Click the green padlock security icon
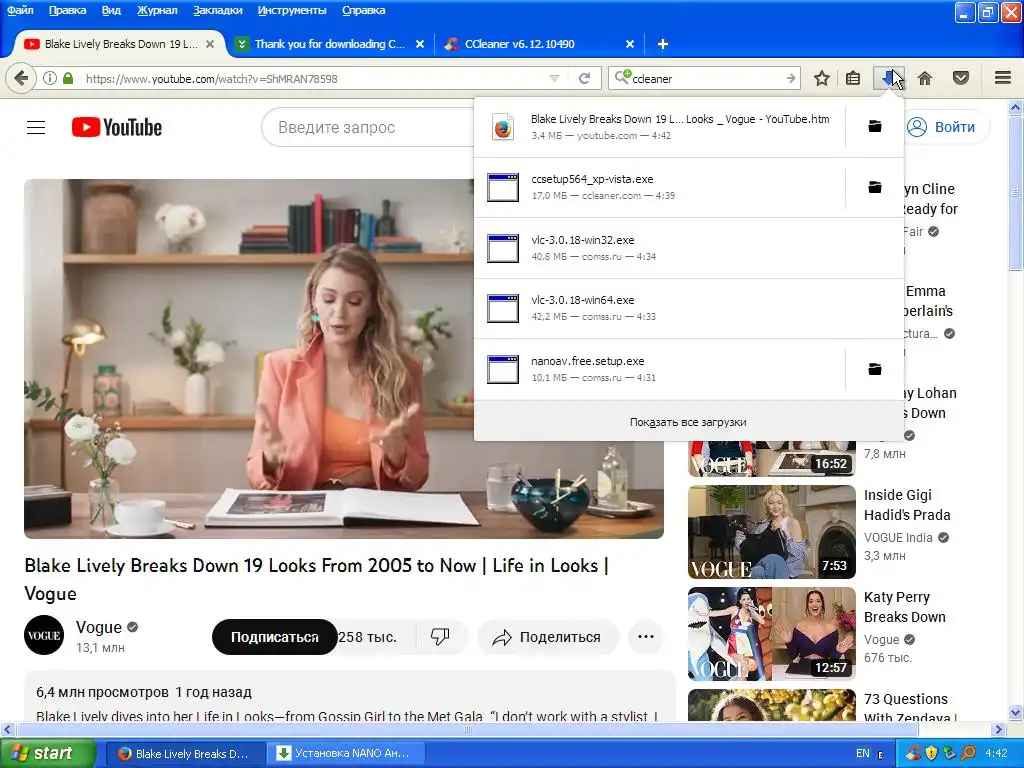The image size is (1024, 768). pos(68,78)
